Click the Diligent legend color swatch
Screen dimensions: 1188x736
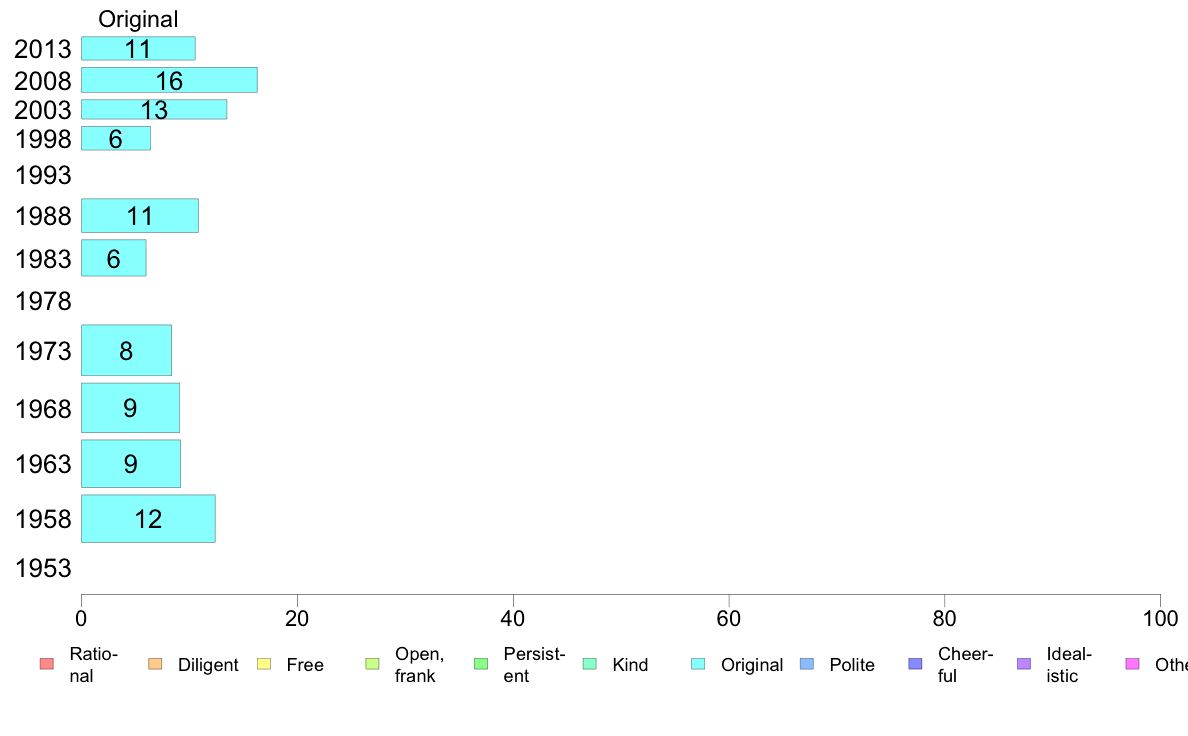click(x=155, y=664)
